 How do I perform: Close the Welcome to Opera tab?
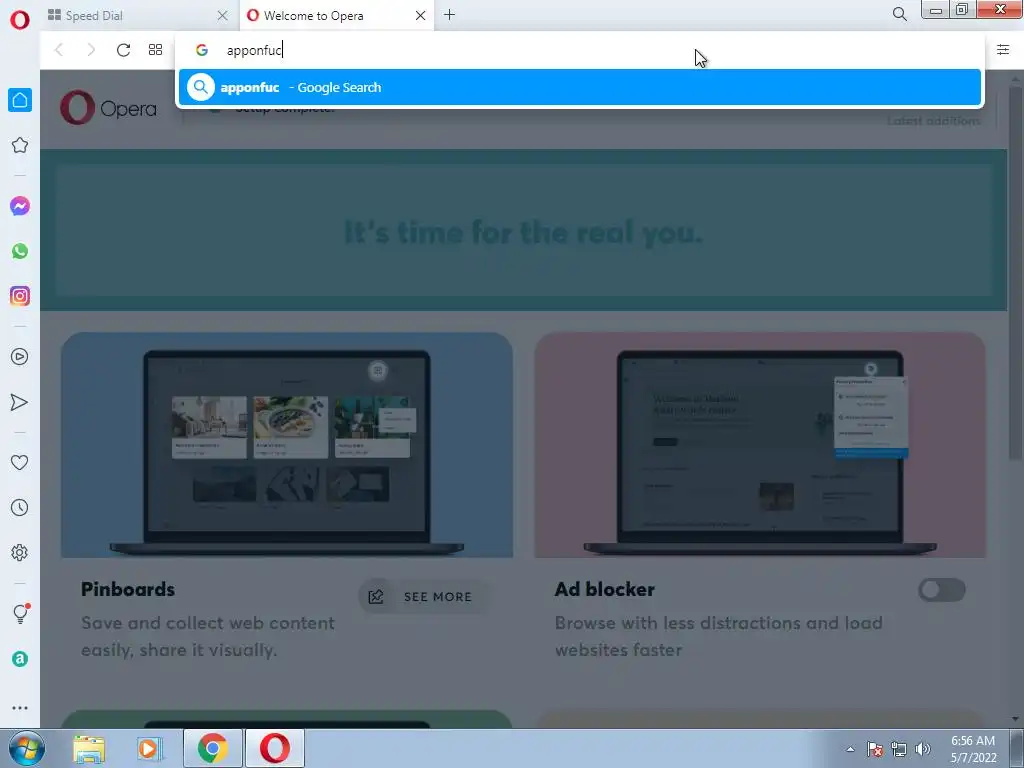point(421,16)
